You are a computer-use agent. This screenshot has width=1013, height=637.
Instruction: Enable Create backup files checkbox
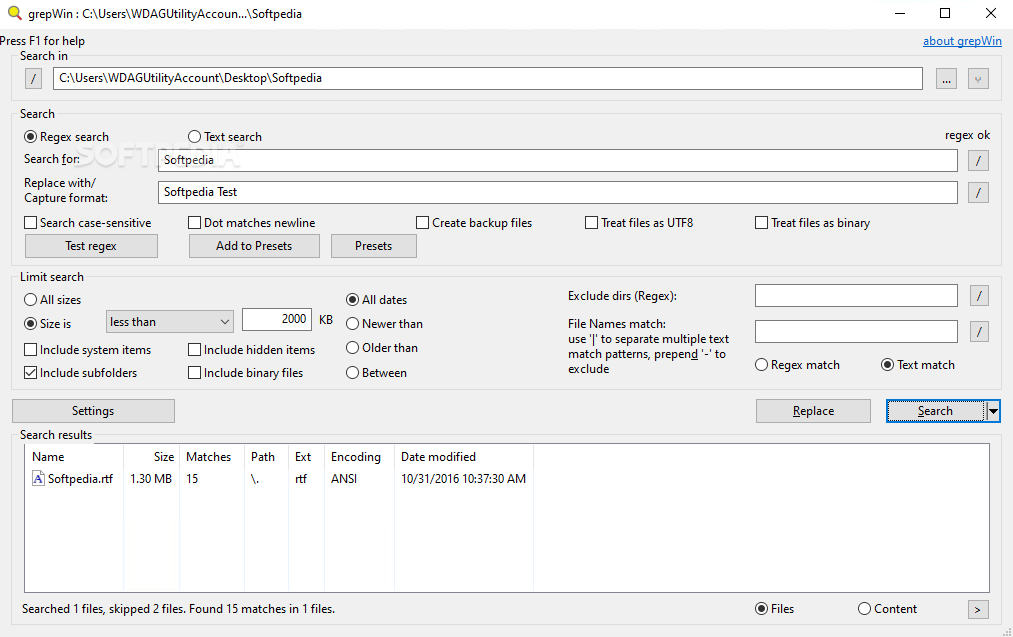(423, 223)
